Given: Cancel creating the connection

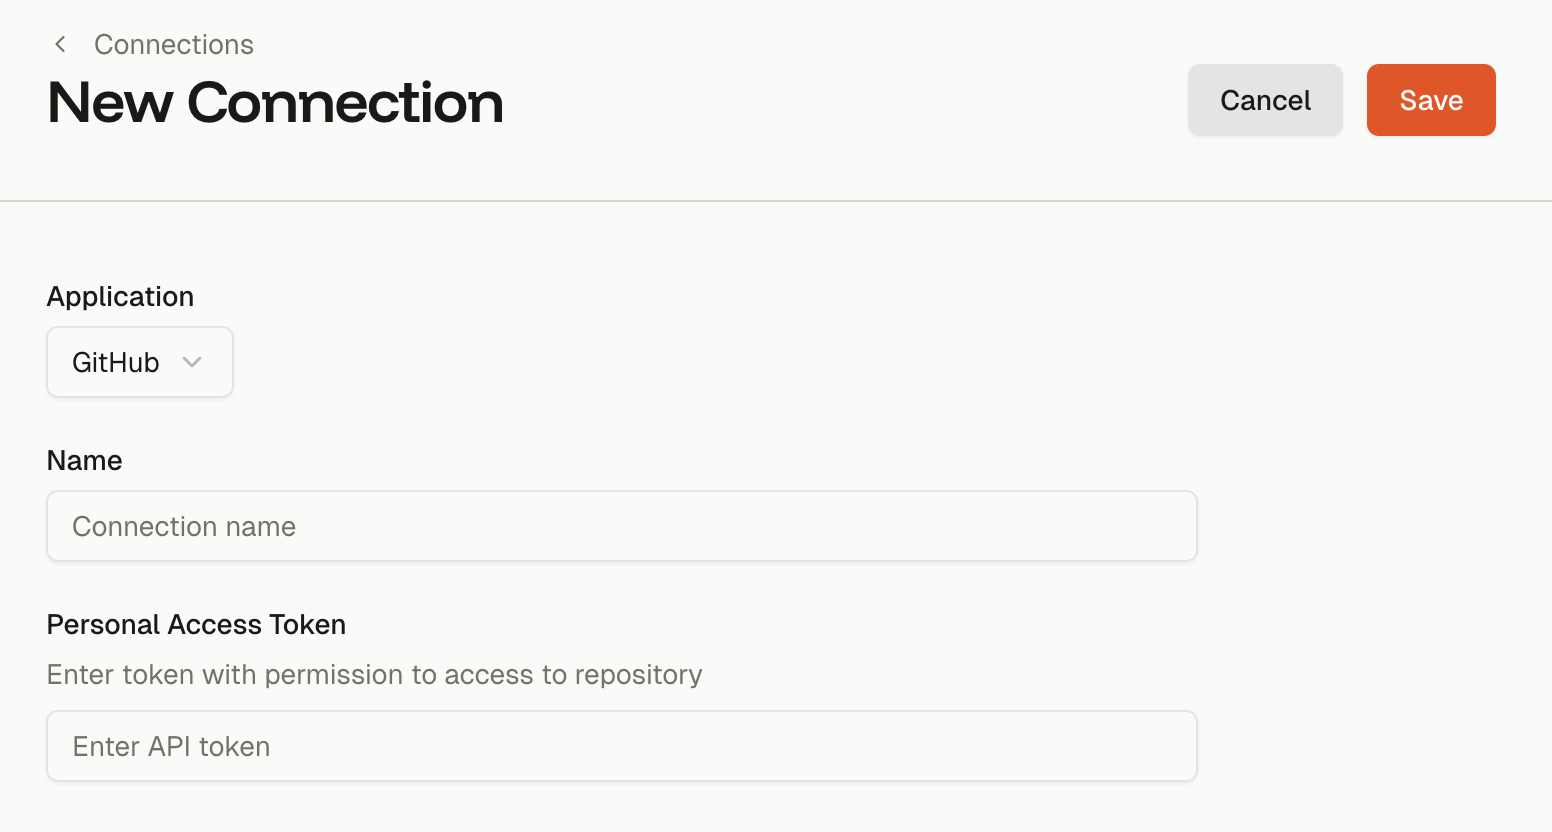Looking at the screenshot, I should click(x=1265, y=99).
